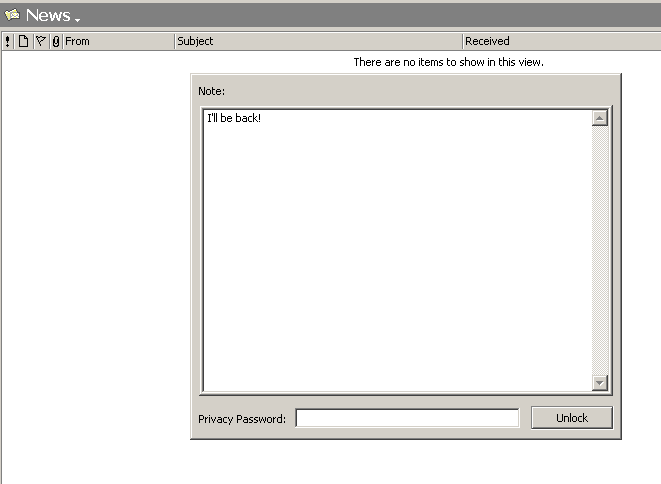Click the "Note:" label

[x=212, y=91]
